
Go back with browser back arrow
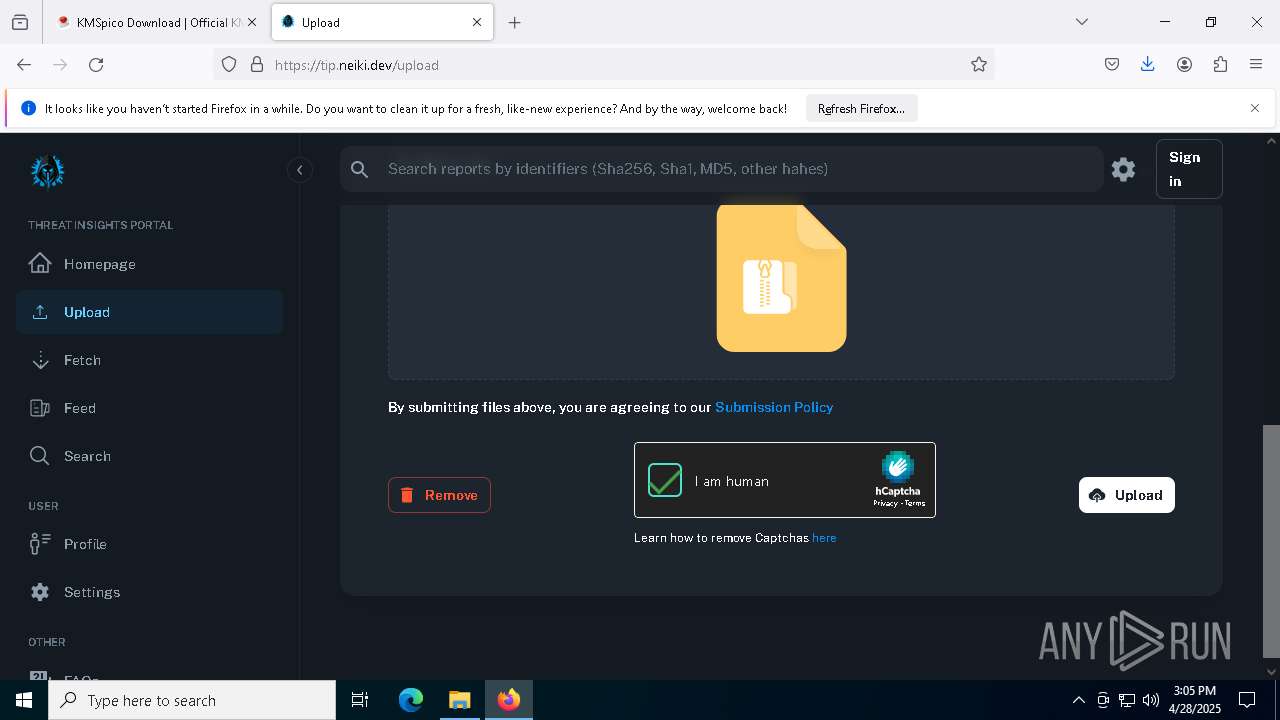click(24, 65)
